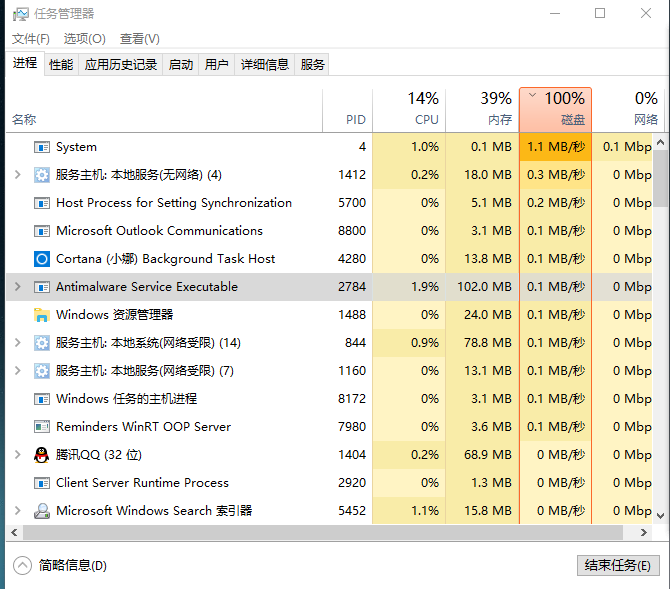Sort by the PID column header
Image resolution: width=670 pixels, height=589 pixels.
point(347,110)
